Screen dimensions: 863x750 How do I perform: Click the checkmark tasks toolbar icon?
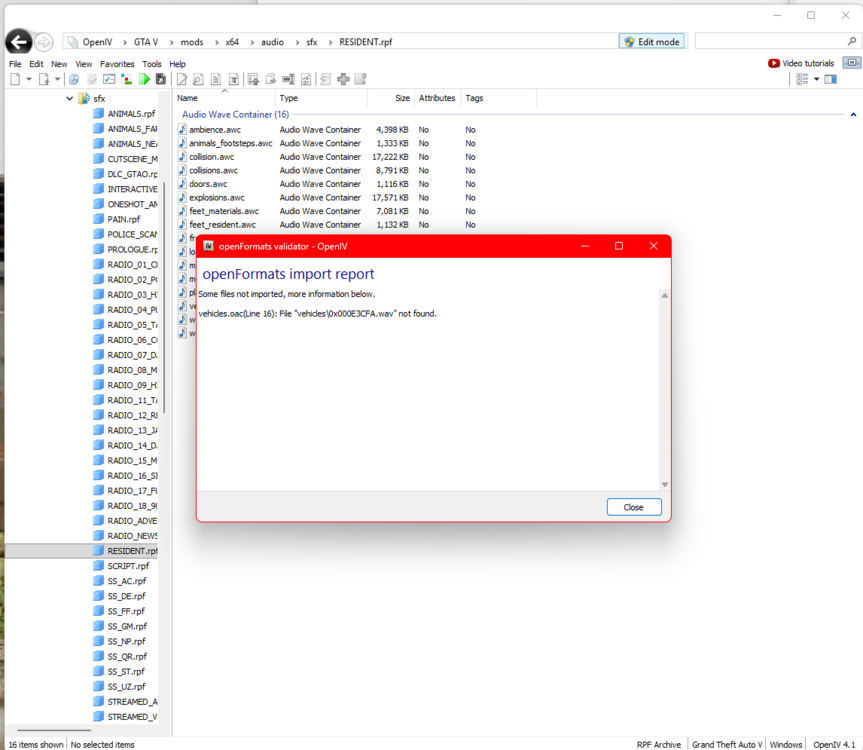tap(107, 79)
